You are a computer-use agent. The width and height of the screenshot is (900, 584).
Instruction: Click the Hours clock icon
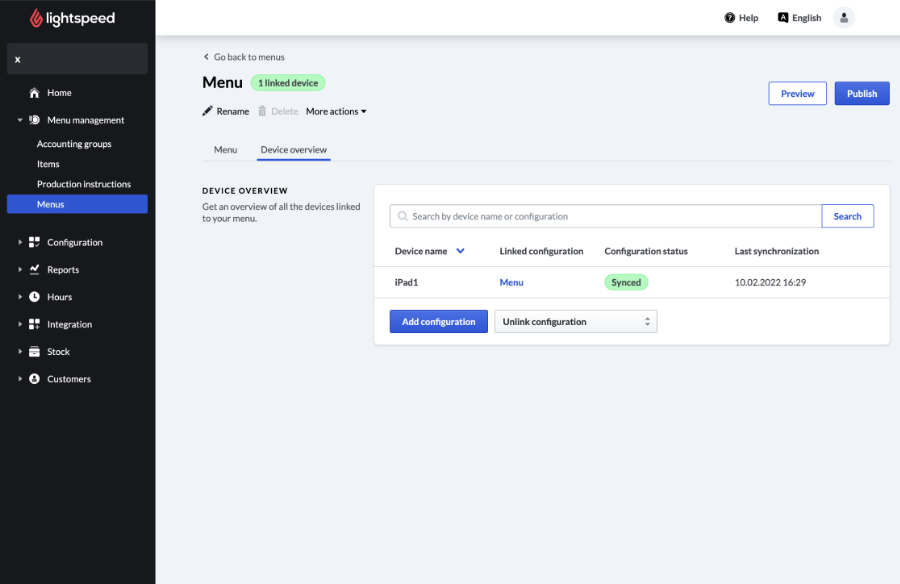(34, 297)
